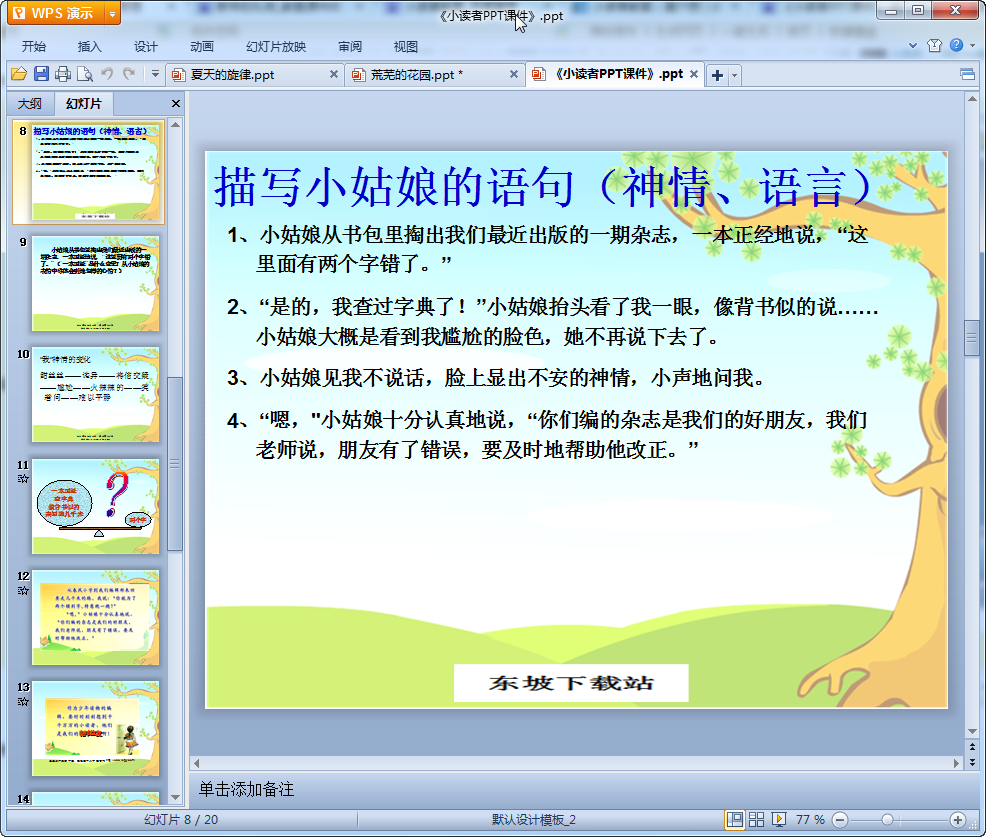This screenshot has width=986, height=837.
Task: Click the blue Help question mark icon
Action: point(956,45)
